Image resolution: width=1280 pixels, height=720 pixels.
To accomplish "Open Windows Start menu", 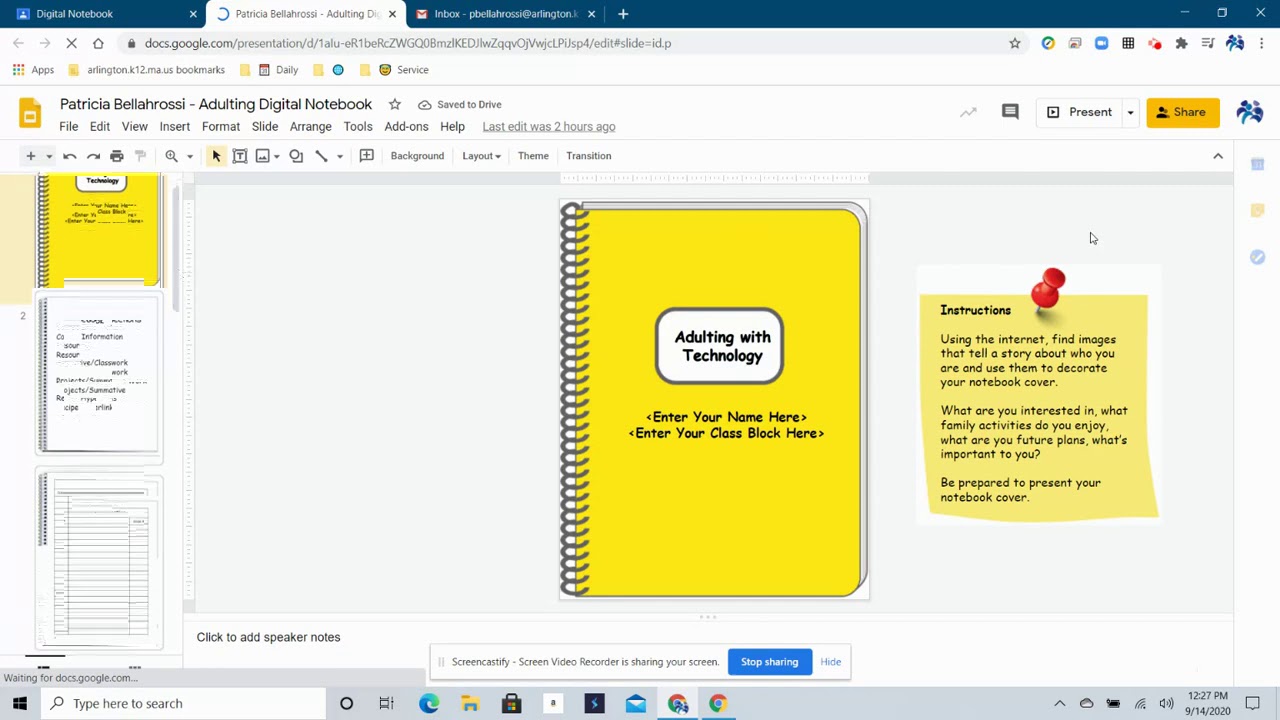I will pos(20,703).
